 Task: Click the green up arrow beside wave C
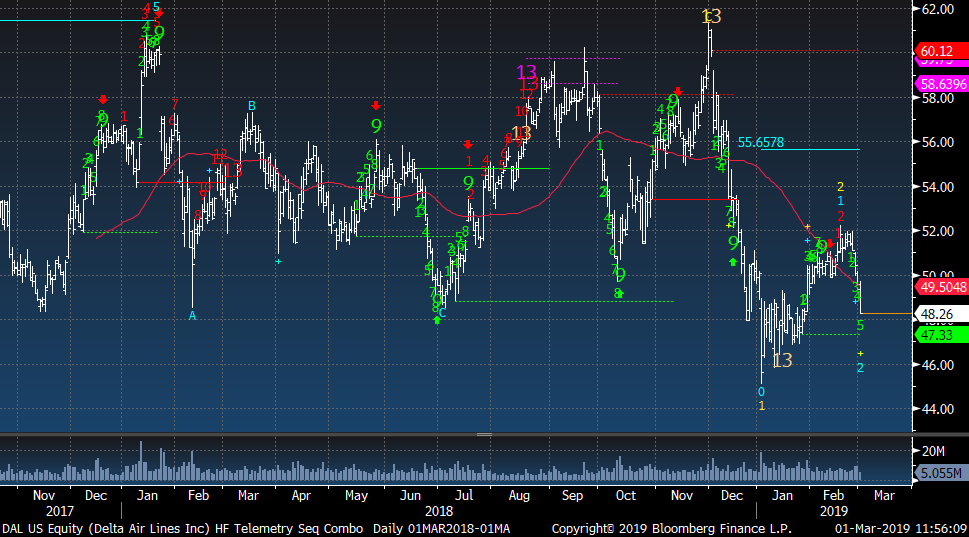click(437, 320)
